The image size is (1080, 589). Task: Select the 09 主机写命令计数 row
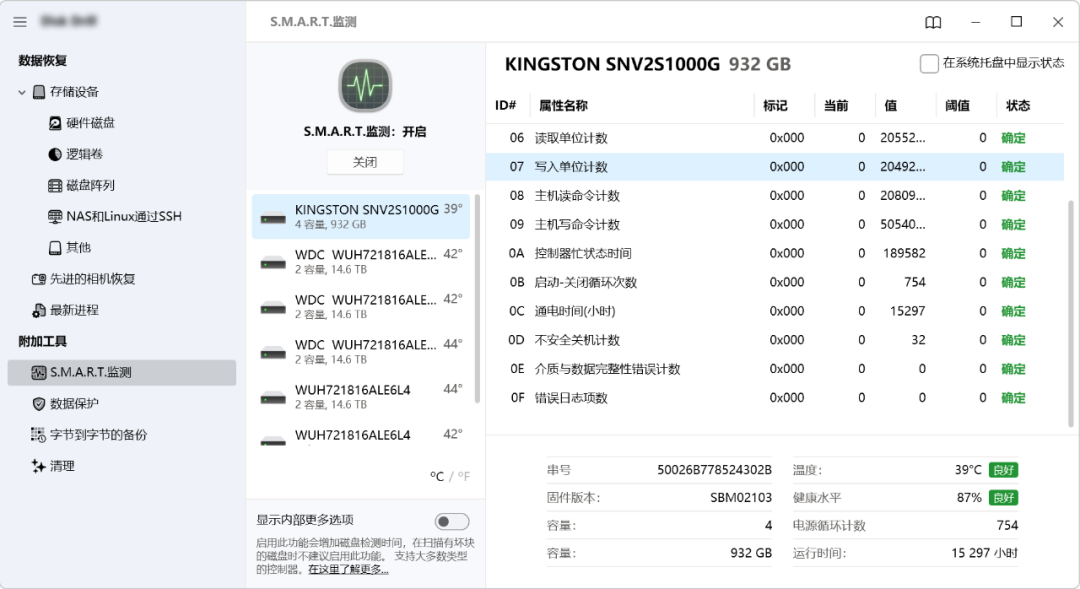775,225
